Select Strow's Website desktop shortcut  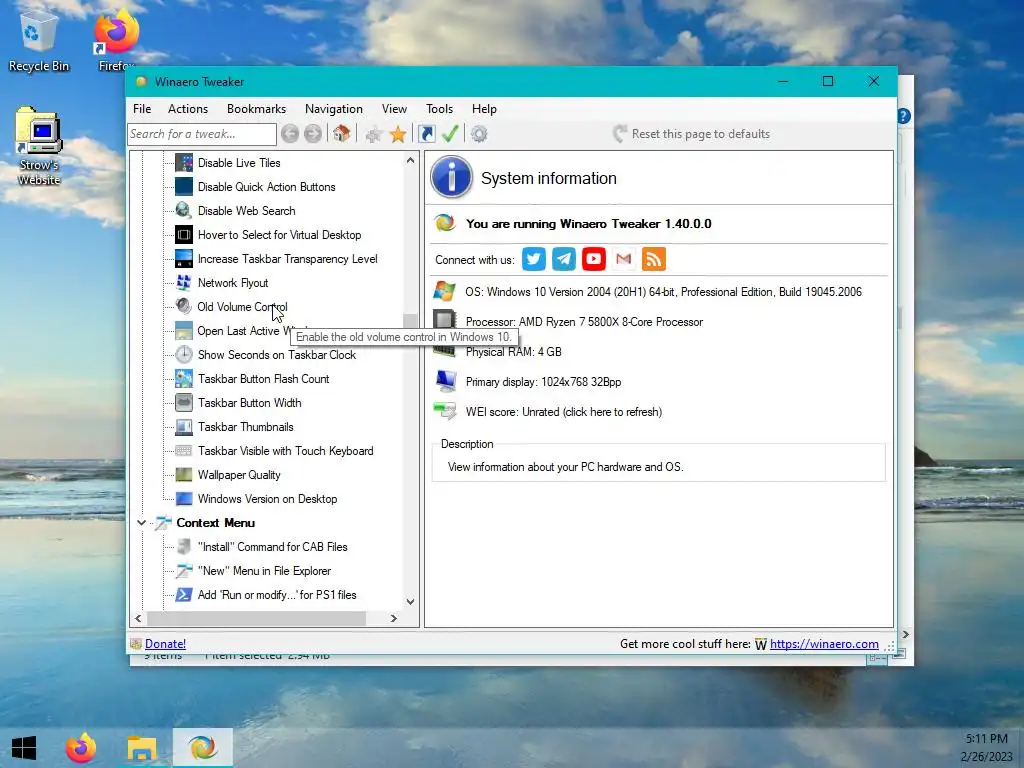[x=39, y=145]
